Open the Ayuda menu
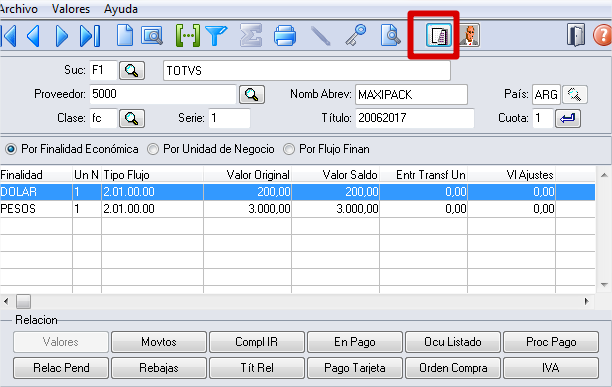Viewport: 612px width, 387px height. 121,9
